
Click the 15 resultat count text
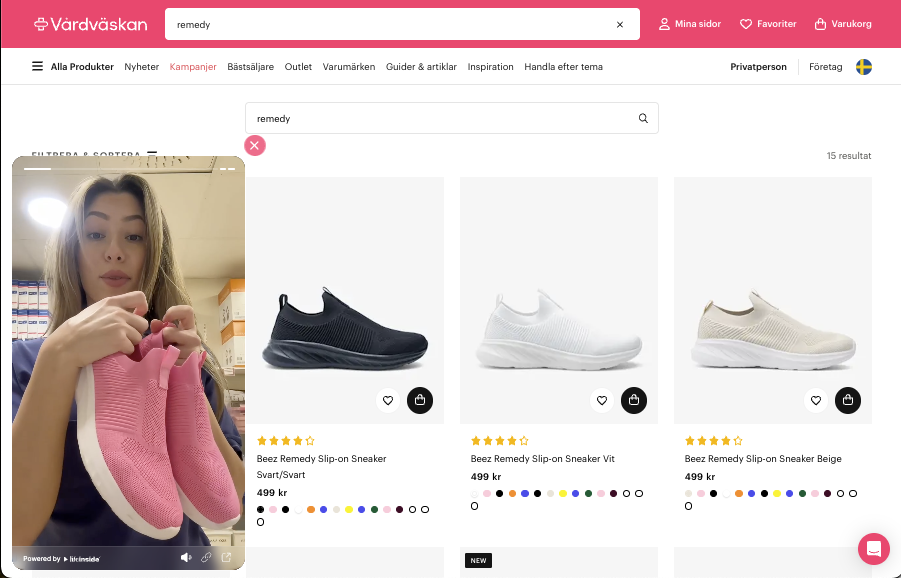849,156
